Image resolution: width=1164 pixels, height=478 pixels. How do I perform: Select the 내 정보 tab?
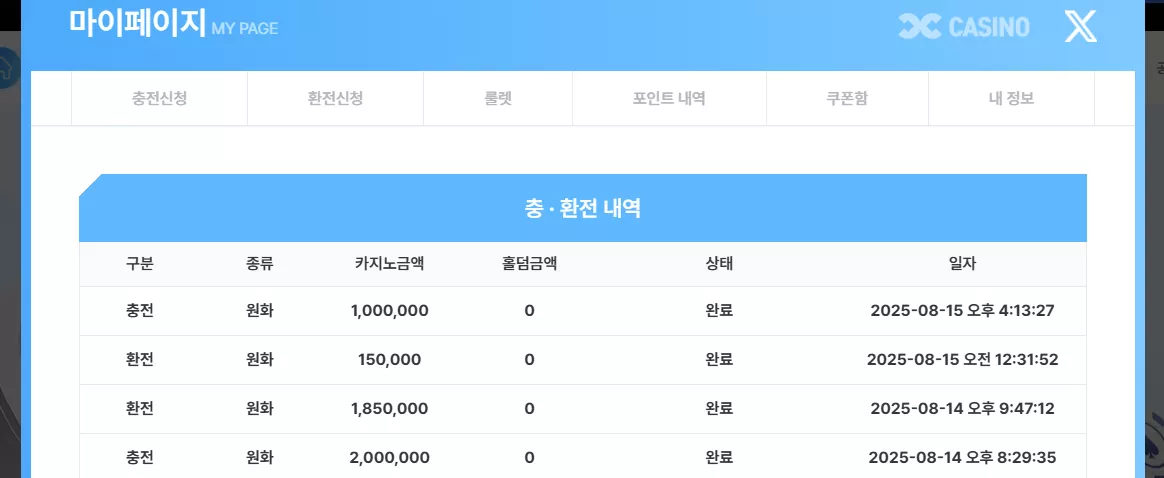[x=1011, y=99]
